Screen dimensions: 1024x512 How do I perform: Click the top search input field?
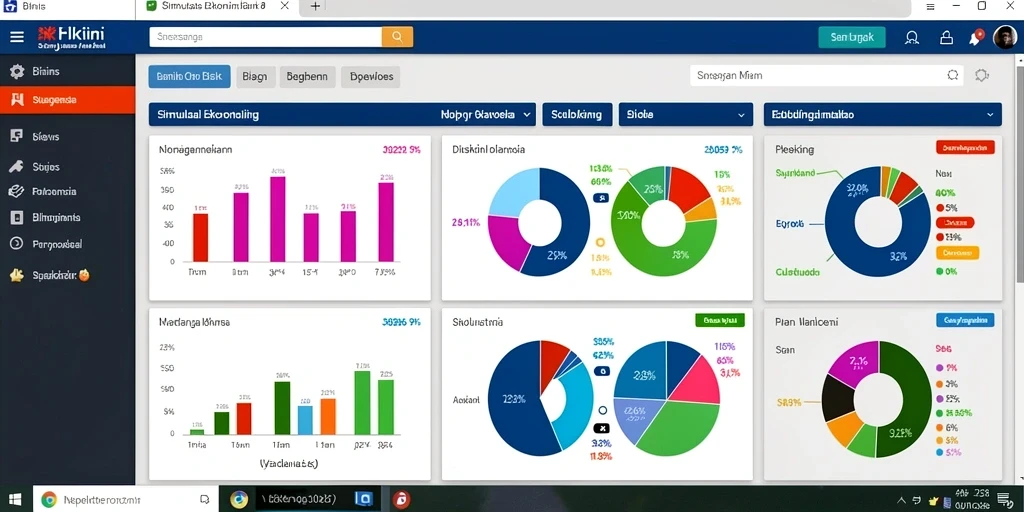tap(266, 37)
